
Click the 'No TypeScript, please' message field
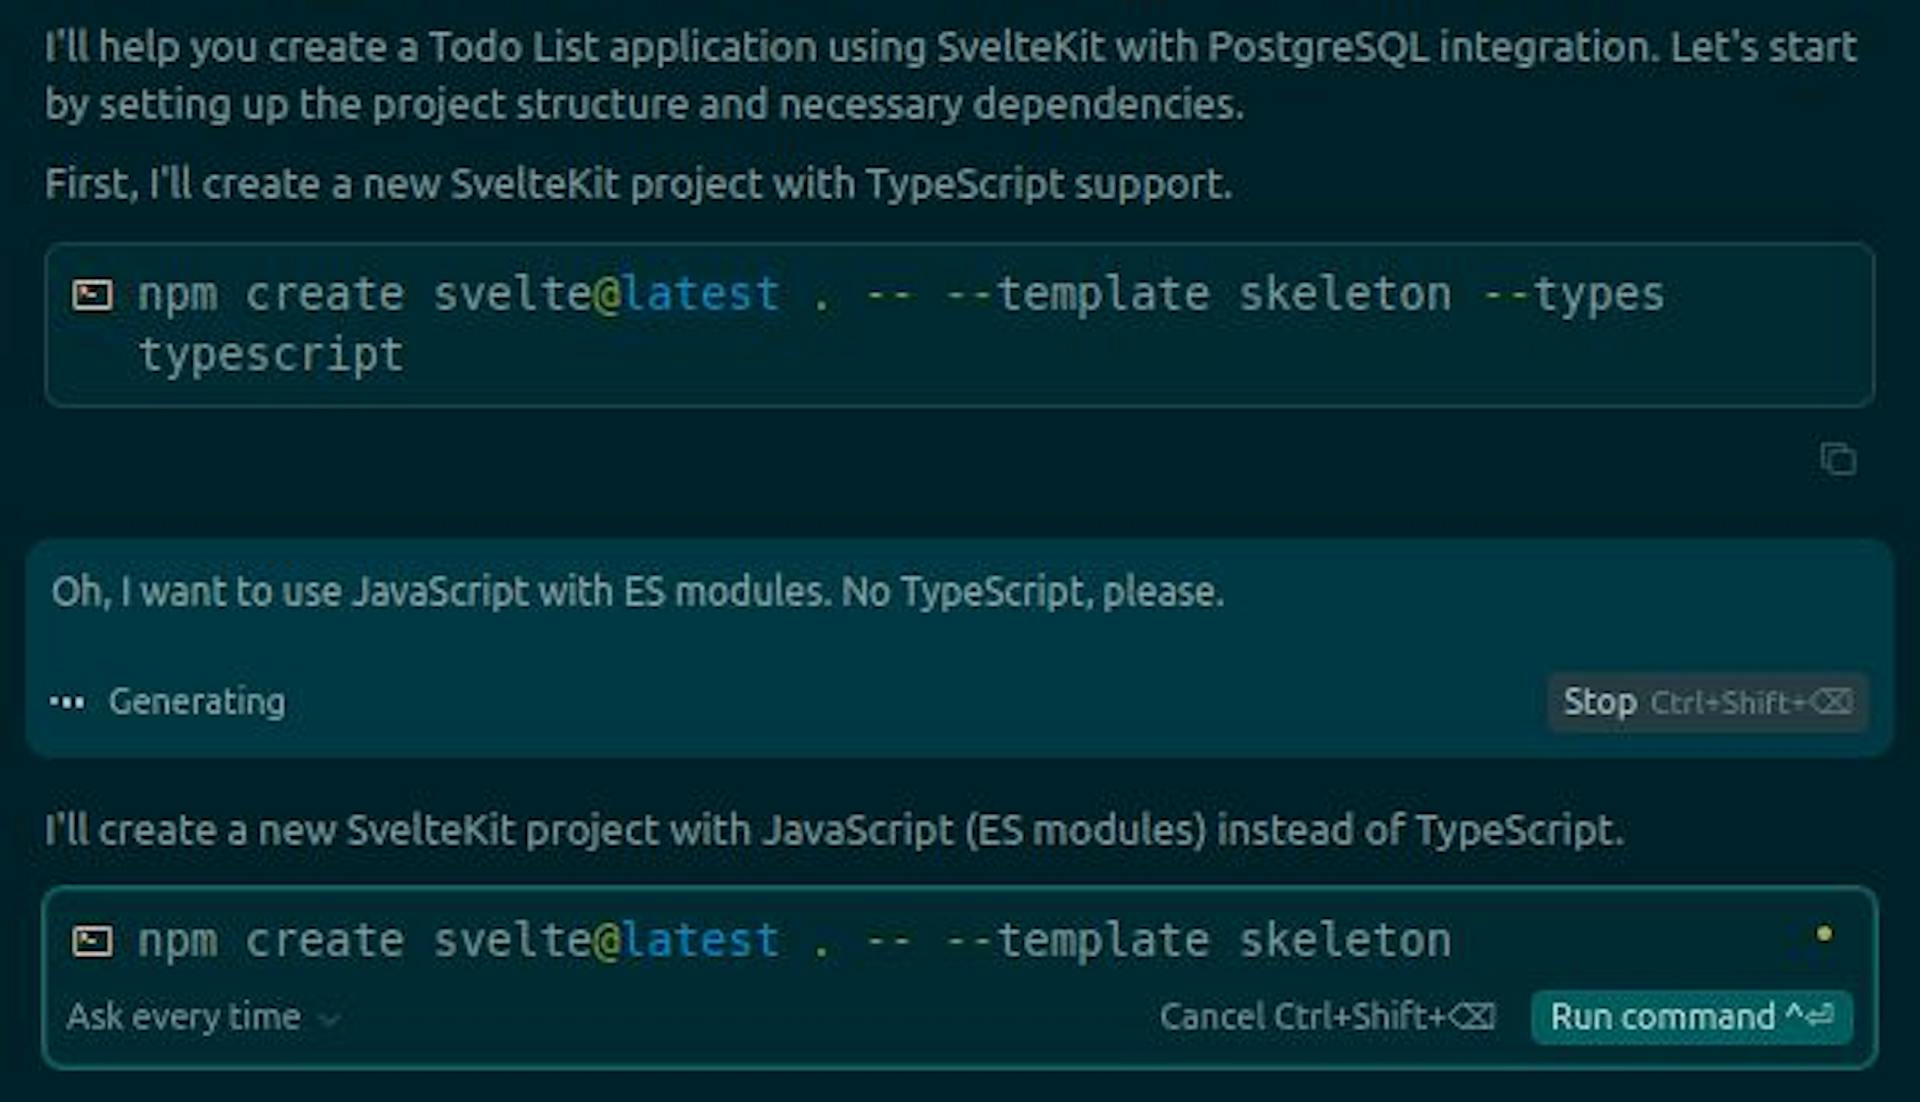637,592
